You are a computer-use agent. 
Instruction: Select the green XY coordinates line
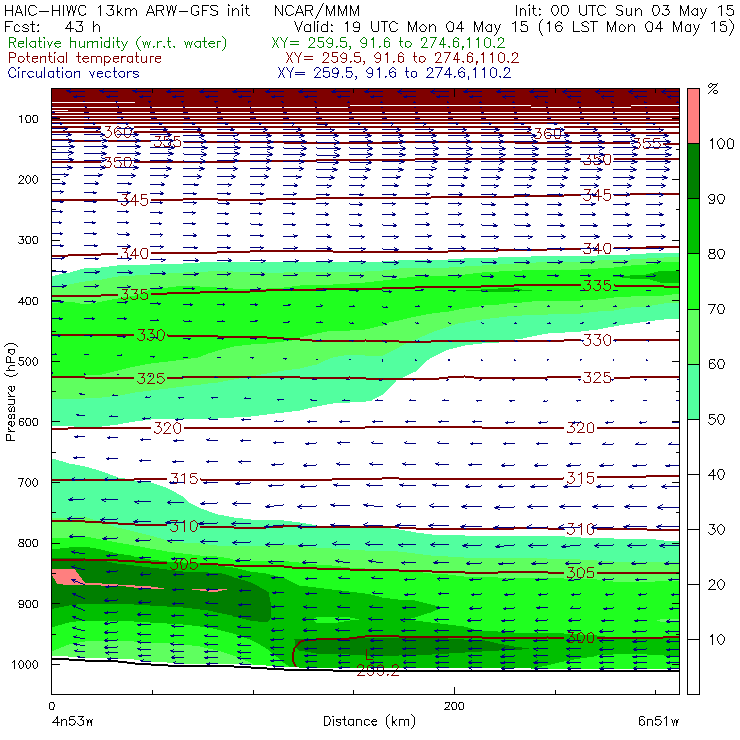coord(388,43)
